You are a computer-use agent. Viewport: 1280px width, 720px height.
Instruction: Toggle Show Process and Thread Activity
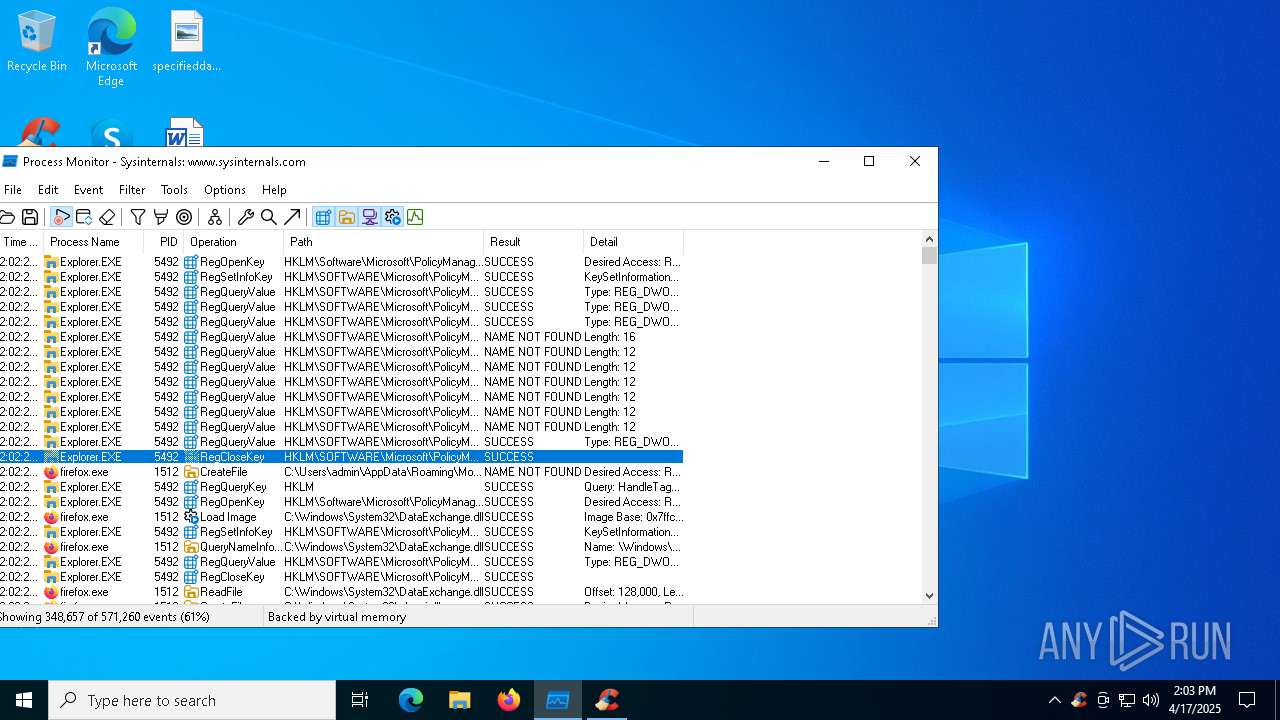(392, 217)
